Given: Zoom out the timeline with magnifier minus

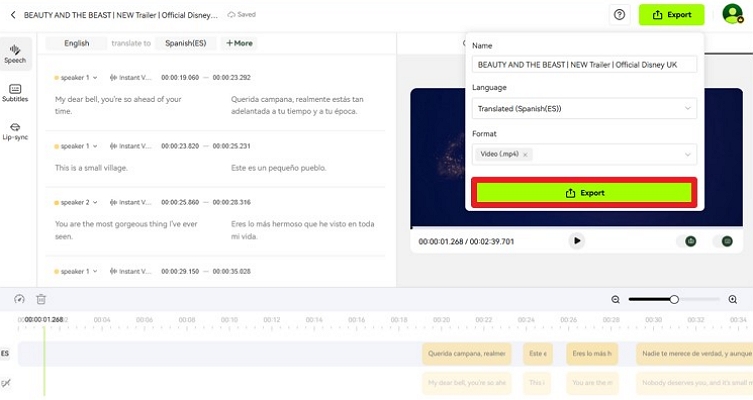Looking at the screenshot, I should (616, 299).
